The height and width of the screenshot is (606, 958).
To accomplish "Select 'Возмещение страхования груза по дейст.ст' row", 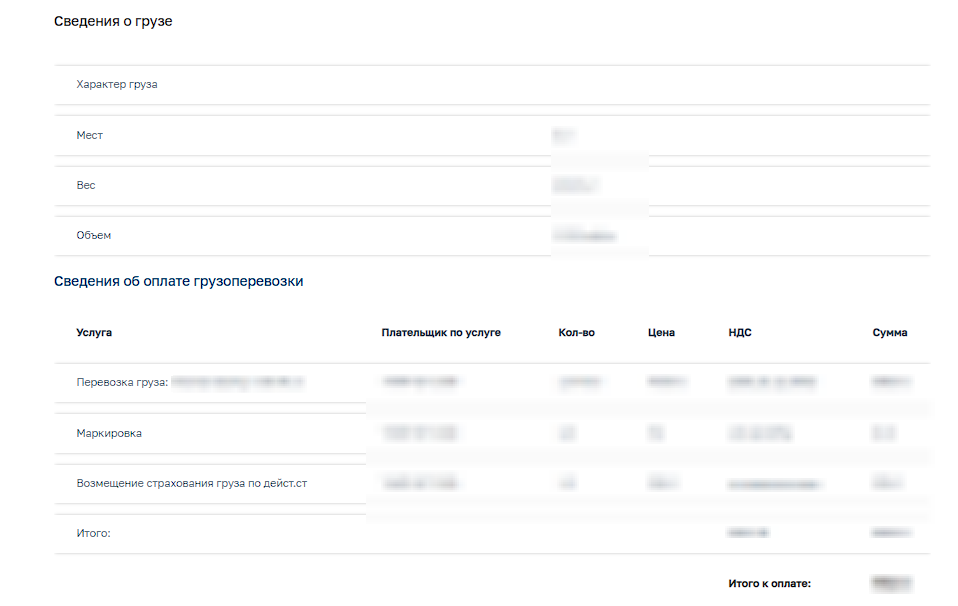I will click(191, 484).
